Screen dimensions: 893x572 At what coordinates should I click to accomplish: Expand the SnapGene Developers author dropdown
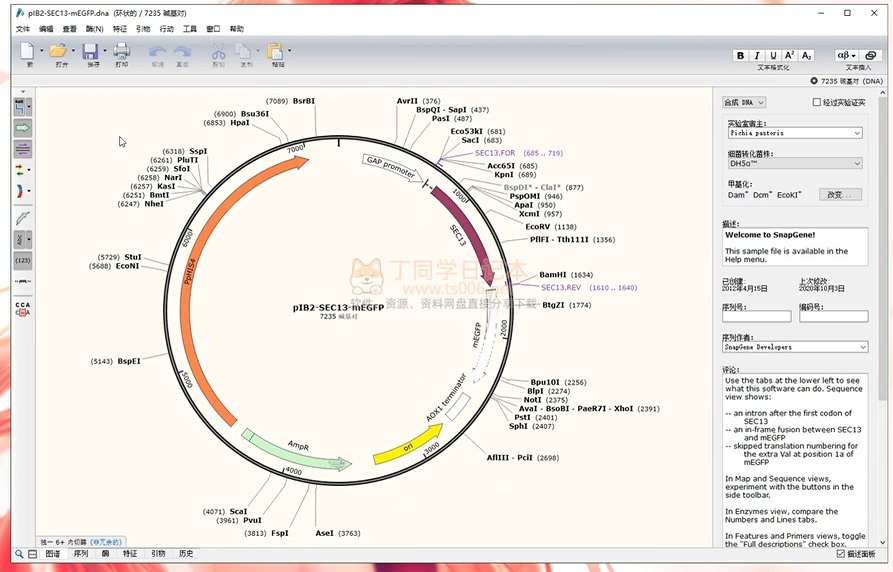(794, 347)
